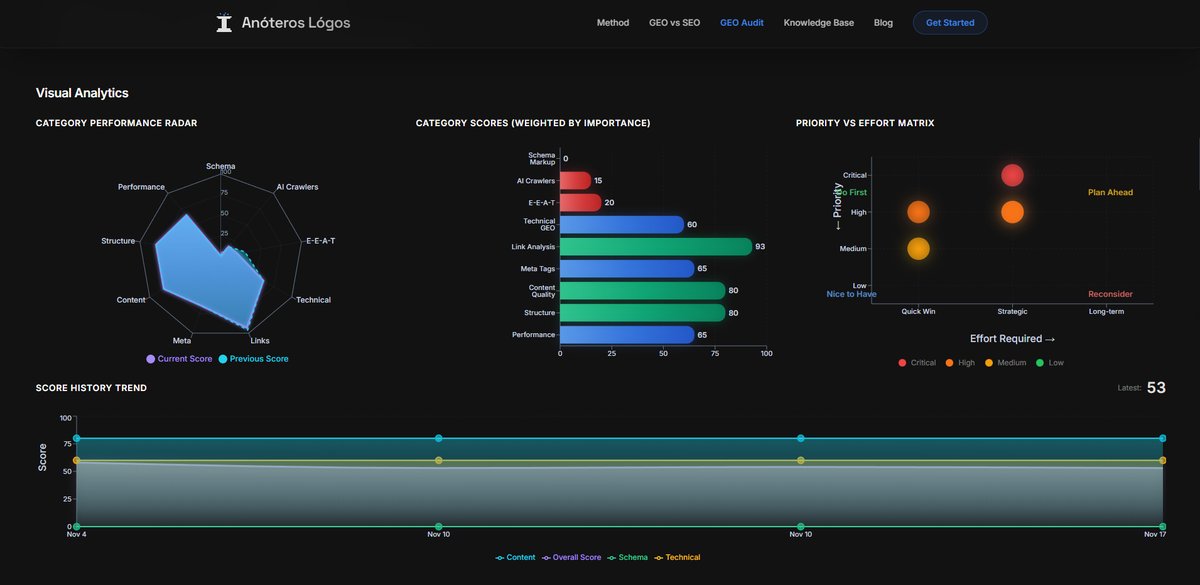This screenshot has width=1200, height=585.
Task: Click the Category Performance Radar title
Action: [x=116, y=123]
